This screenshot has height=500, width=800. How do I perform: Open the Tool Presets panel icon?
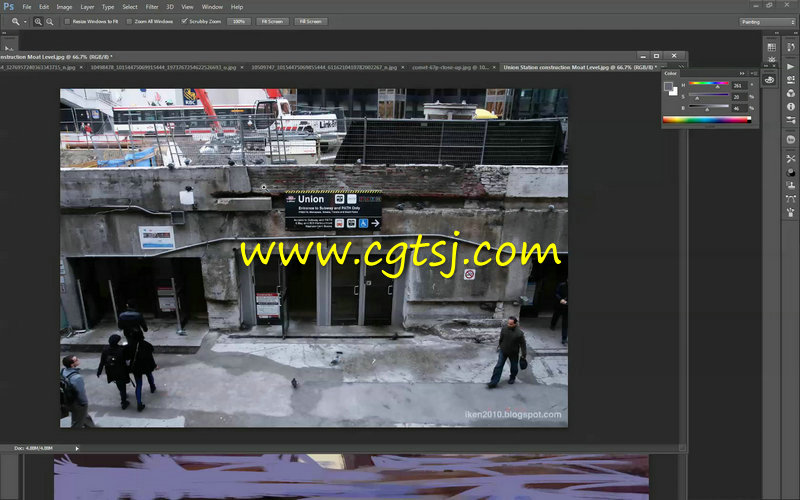(x=791, y=159)
